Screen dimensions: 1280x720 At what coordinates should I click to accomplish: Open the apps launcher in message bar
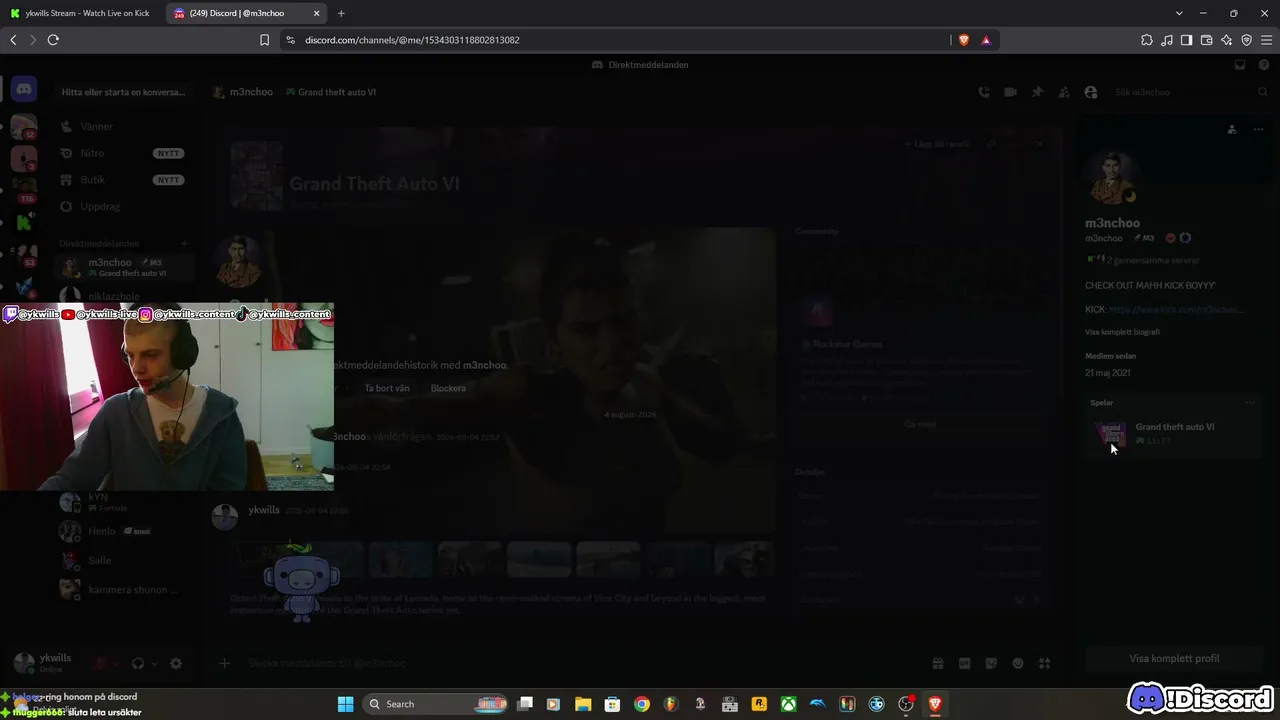point(1045,663)
